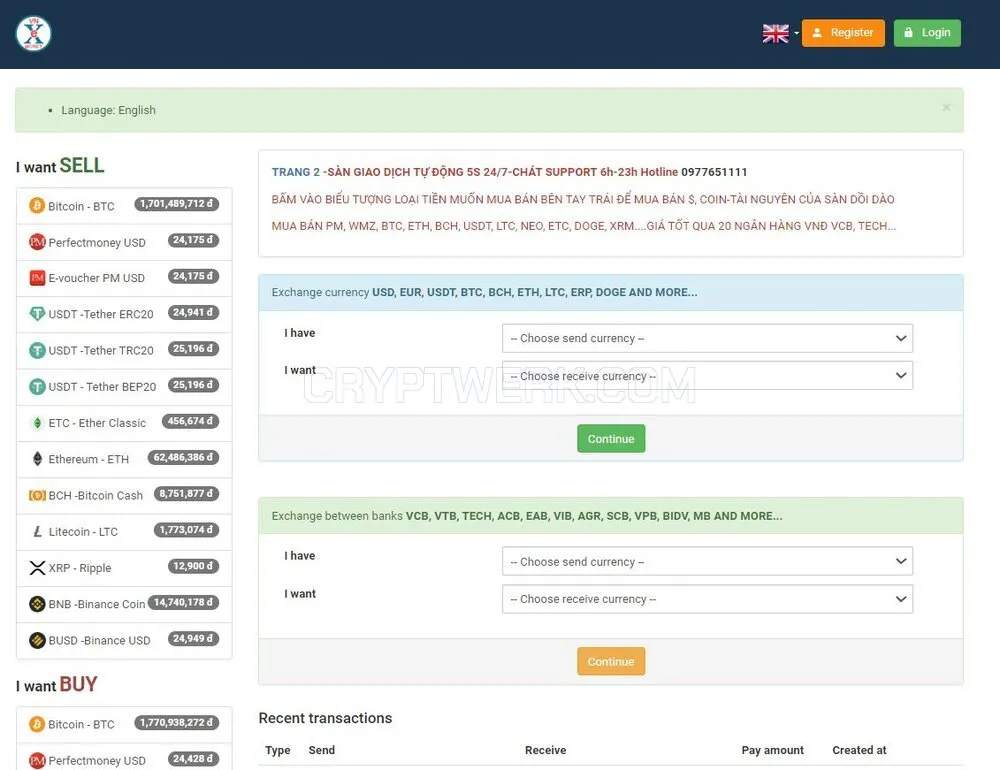
Task: Click the Bitcoin icon in the SELL list
Action: coord(37,205)
